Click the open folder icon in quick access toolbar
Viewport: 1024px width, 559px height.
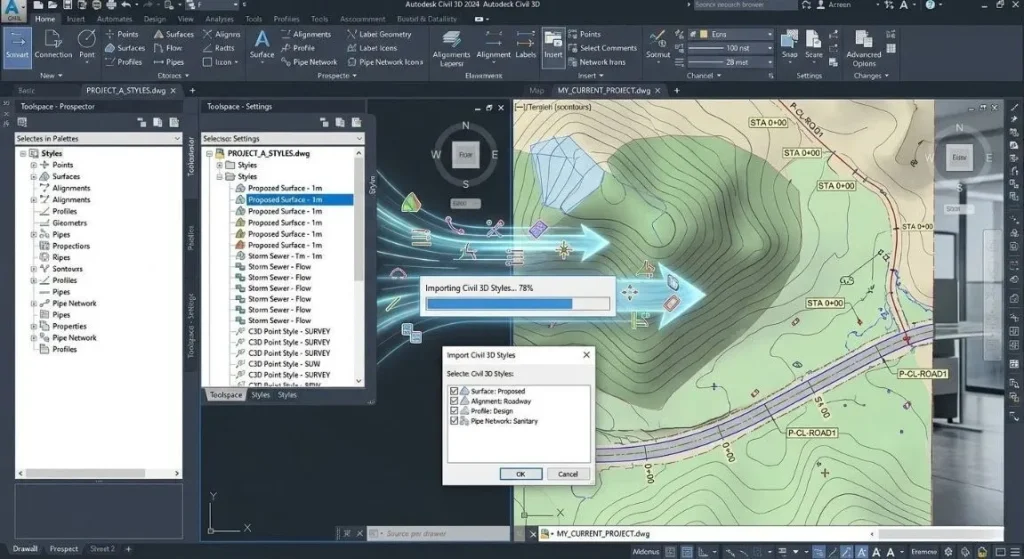click(54, 5)
